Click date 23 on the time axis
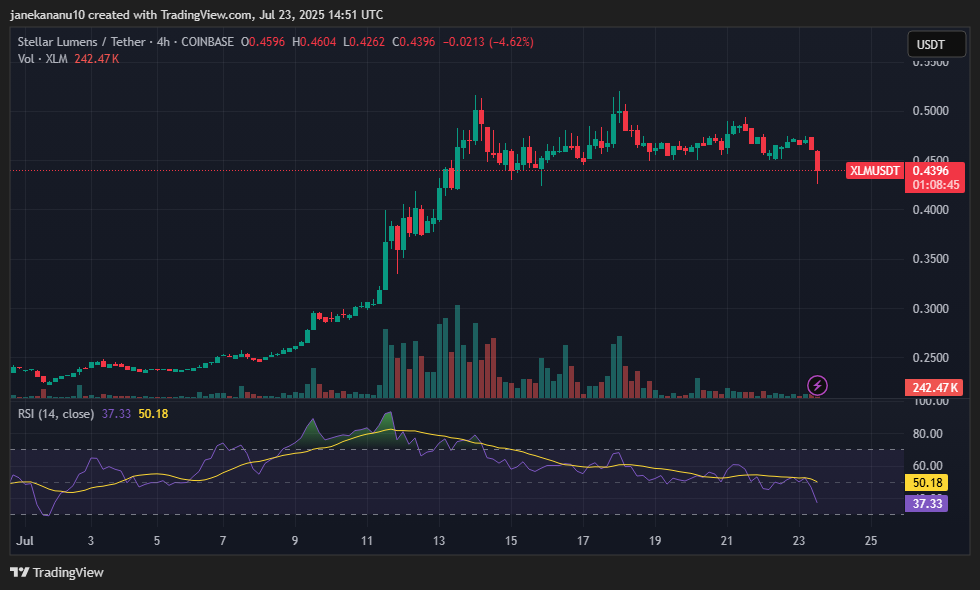The width and height of the screenshot is (980, 590). [x=799, y=541]
